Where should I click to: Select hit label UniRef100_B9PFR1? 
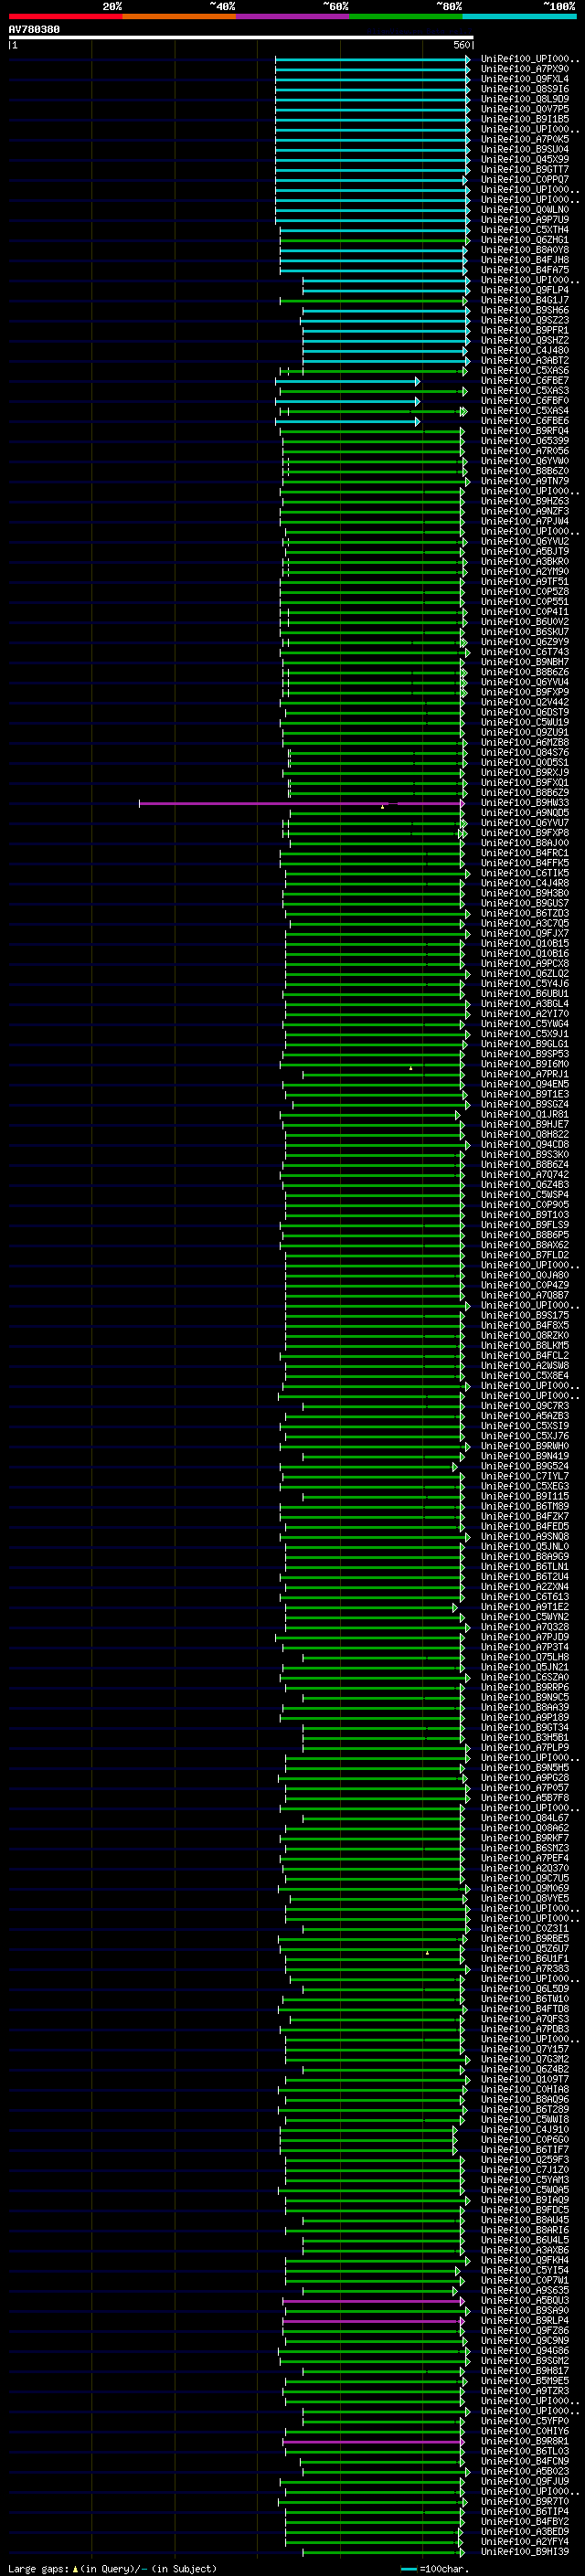tap(525, 330)
